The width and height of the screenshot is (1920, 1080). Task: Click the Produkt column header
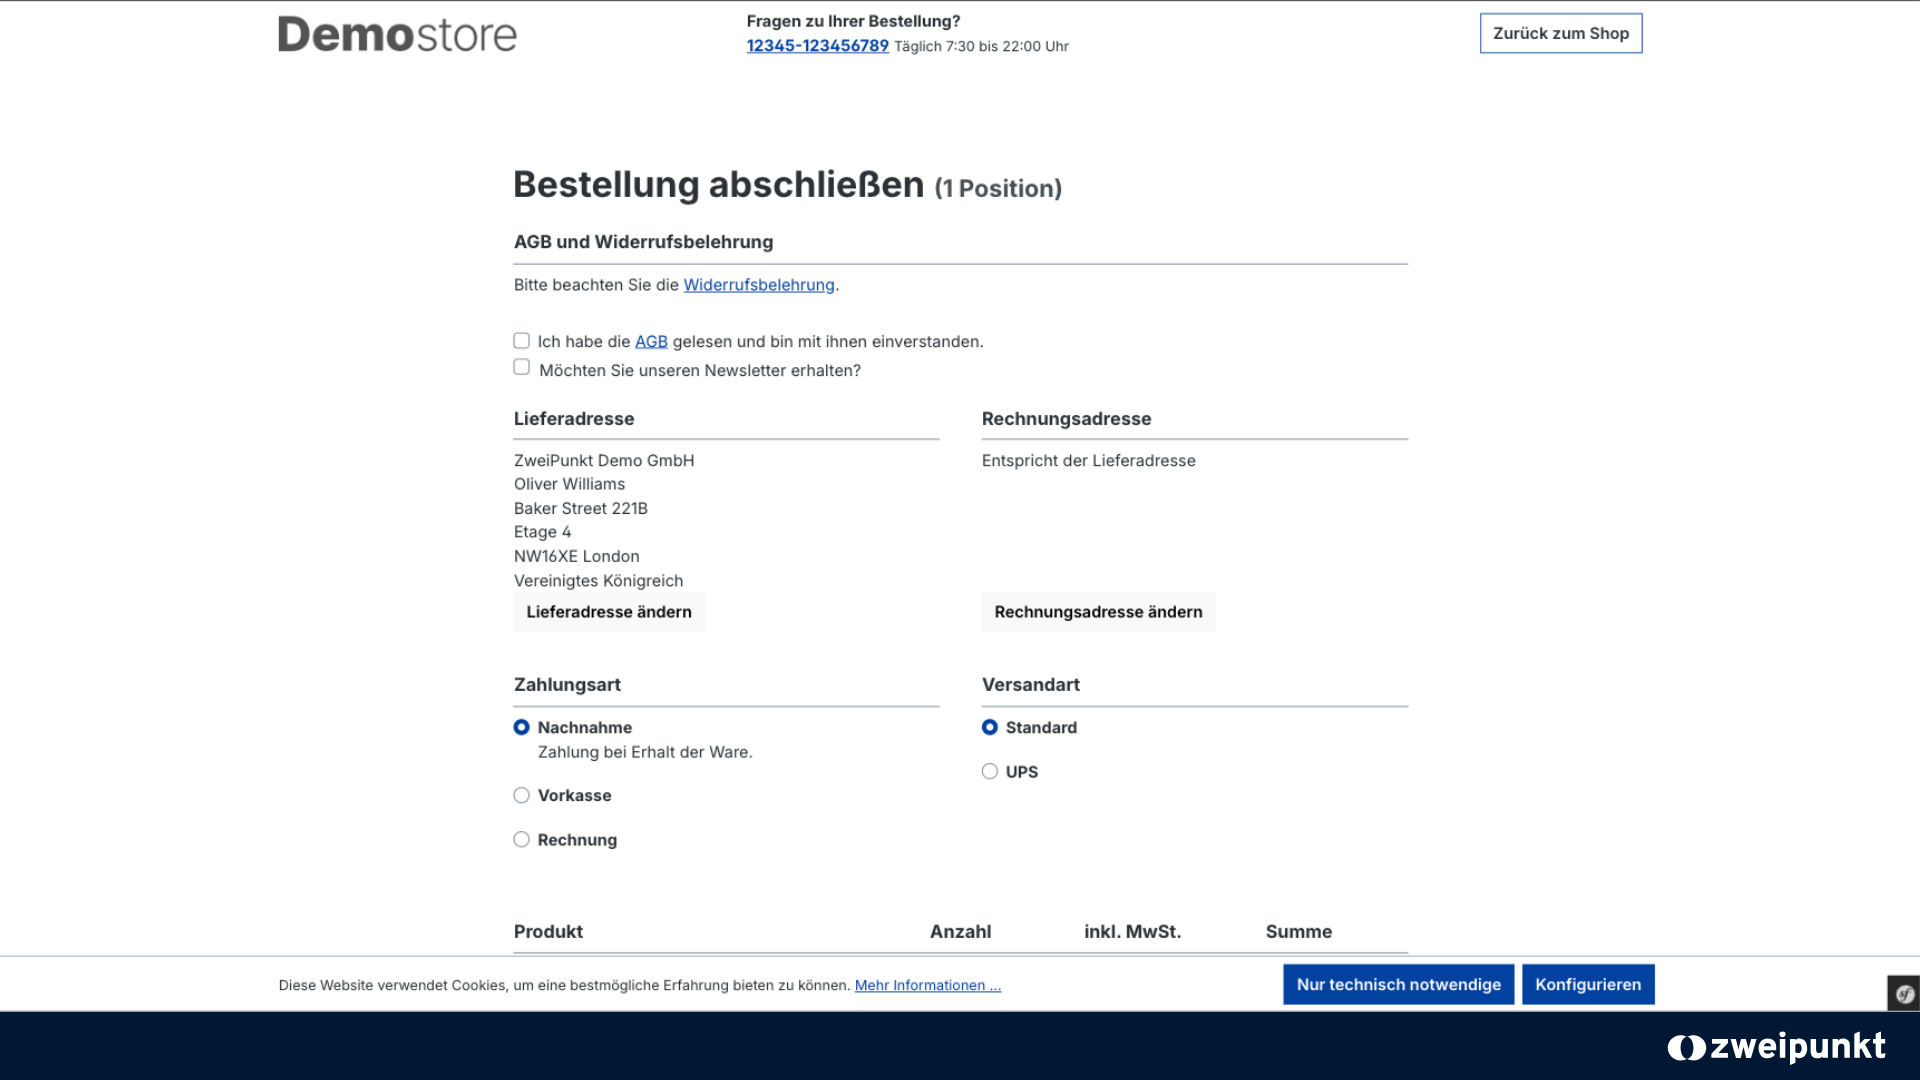tap(548, 932)
